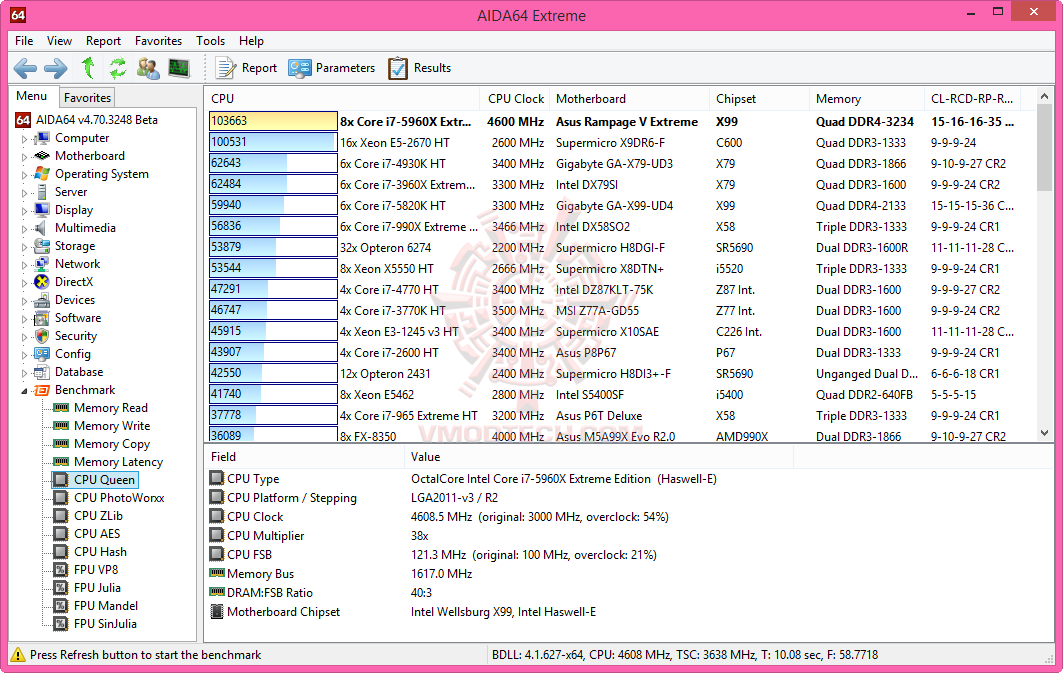Click the green Refresh toolbar icon

pyautogui.click(x=117, y=68)
